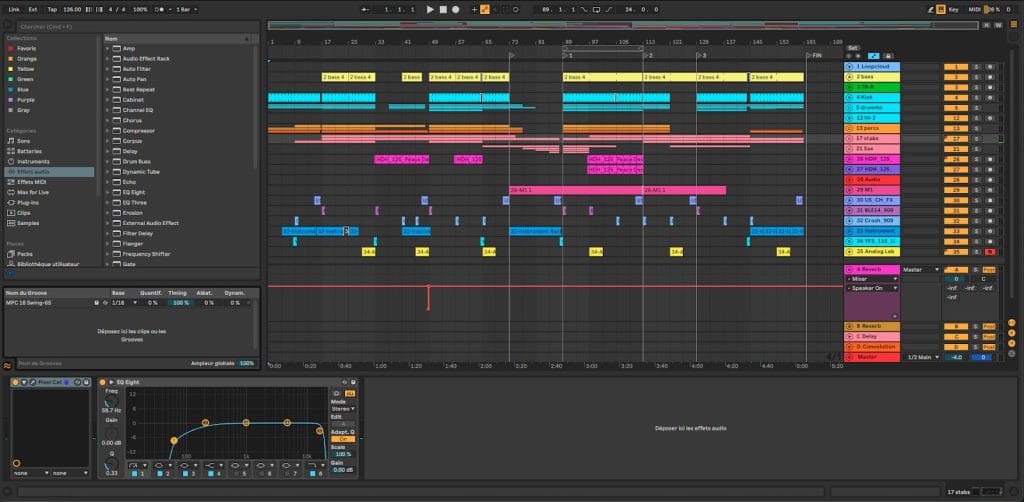The image size is (1024, 502).
Task: Select the Instruments browser category
Action: [33, 161]
